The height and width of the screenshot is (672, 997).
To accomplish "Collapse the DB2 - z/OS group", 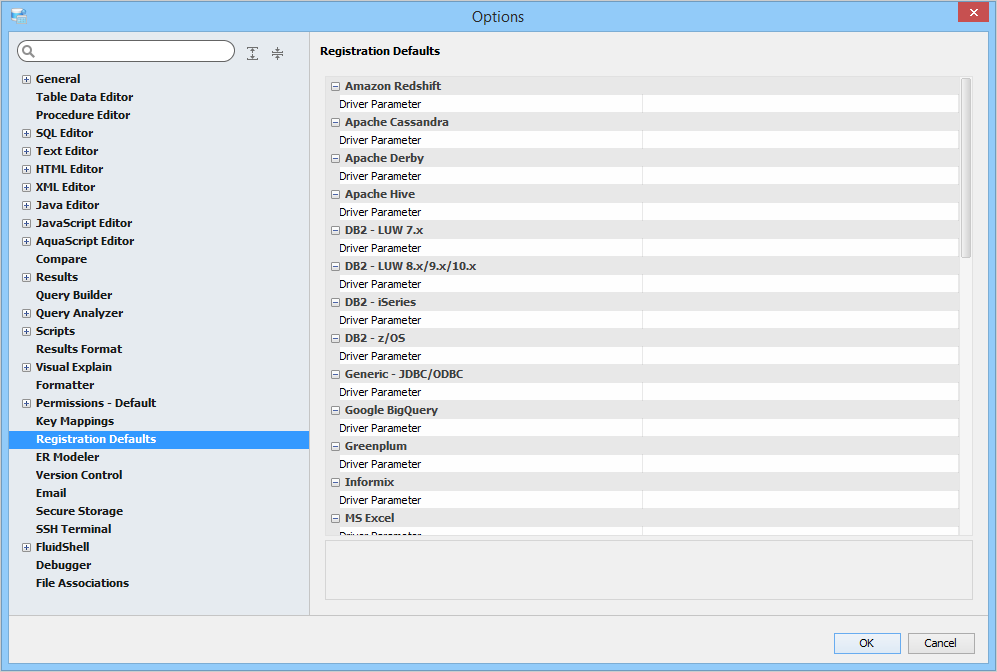I will [335, 339].
